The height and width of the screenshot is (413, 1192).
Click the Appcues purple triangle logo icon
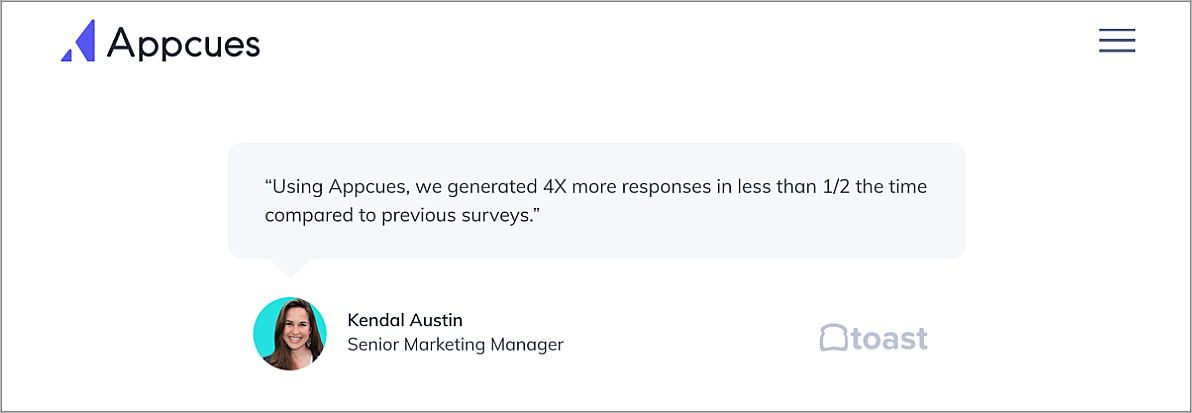coord(78,41)
